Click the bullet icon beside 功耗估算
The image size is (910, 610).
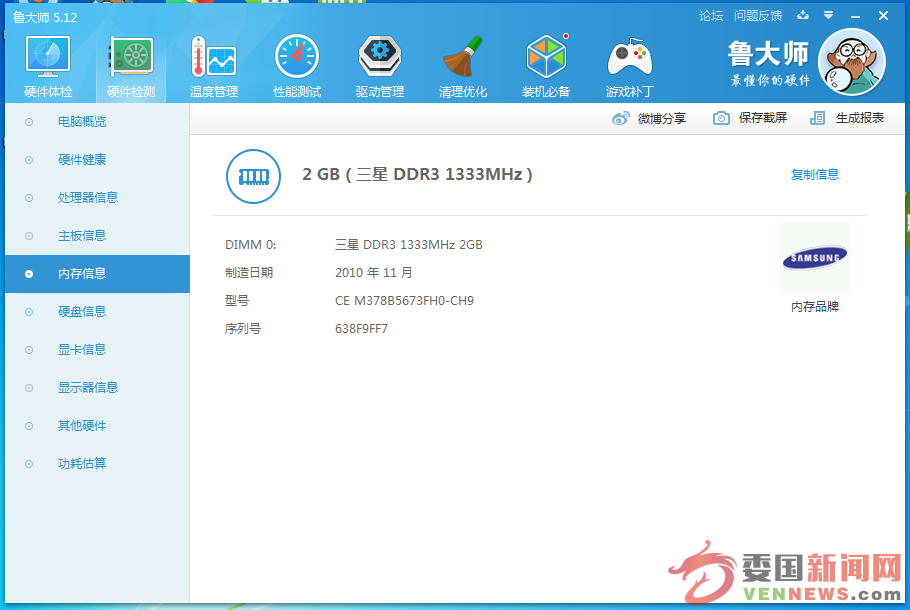(29, 464)
